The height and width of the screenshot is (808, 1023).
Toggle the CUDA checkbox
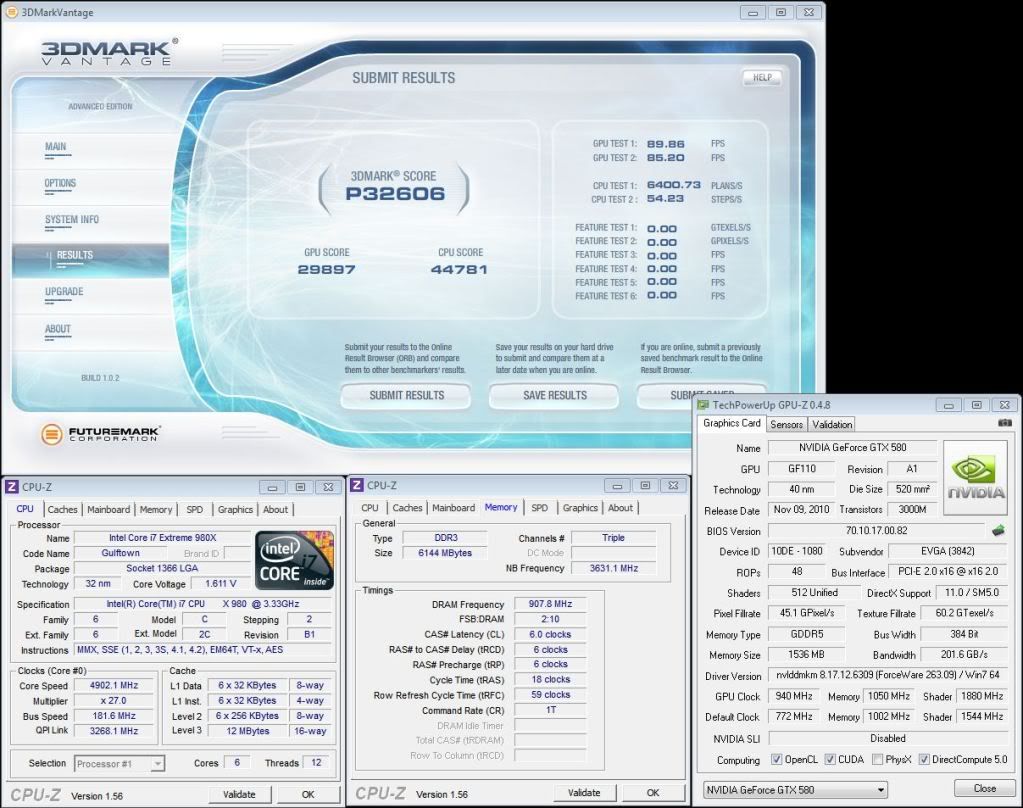pos(830,760)
